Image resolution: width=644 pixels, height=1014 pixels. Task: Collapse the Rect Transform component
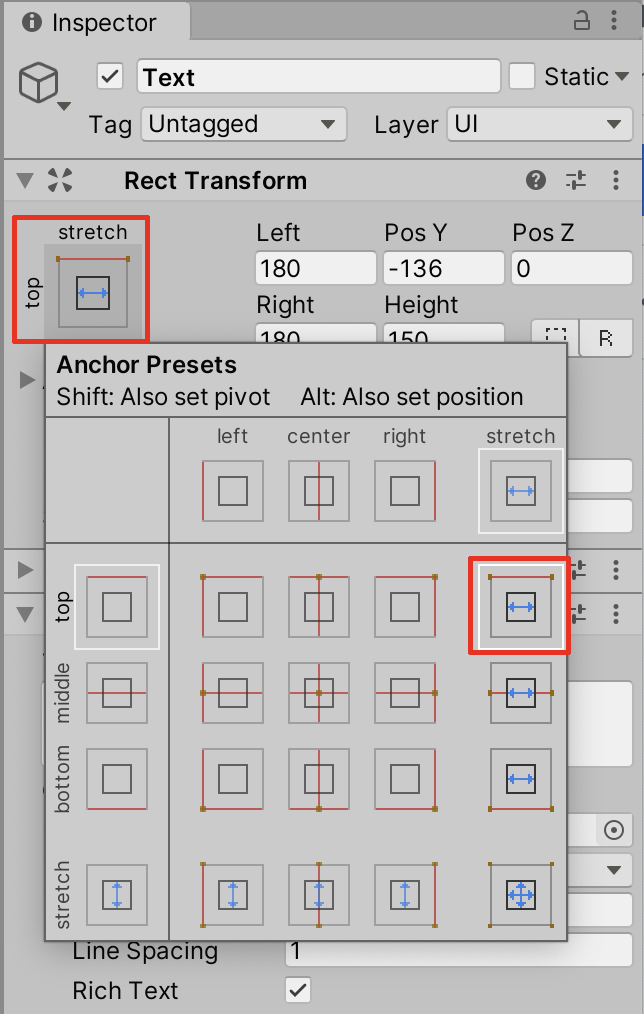point(25,180)
